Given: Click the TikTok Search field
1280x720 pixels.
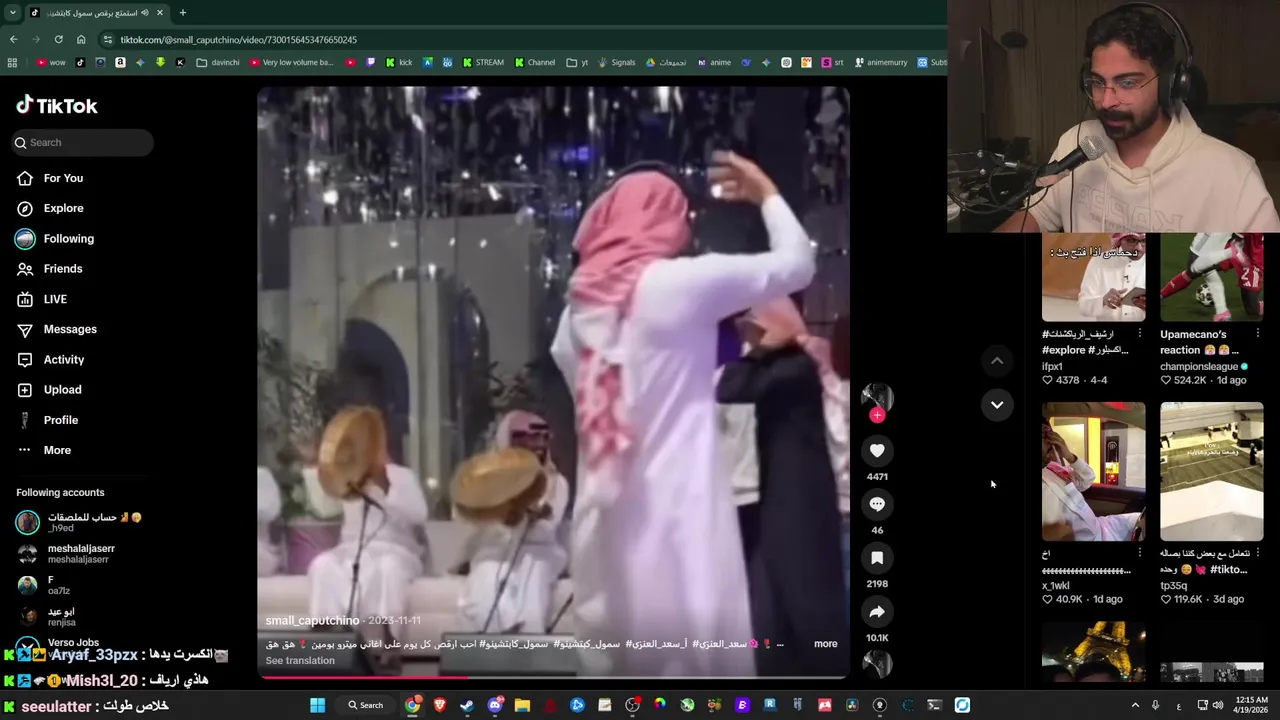Looking at the screenshot, I should click(x=81, y=142).
